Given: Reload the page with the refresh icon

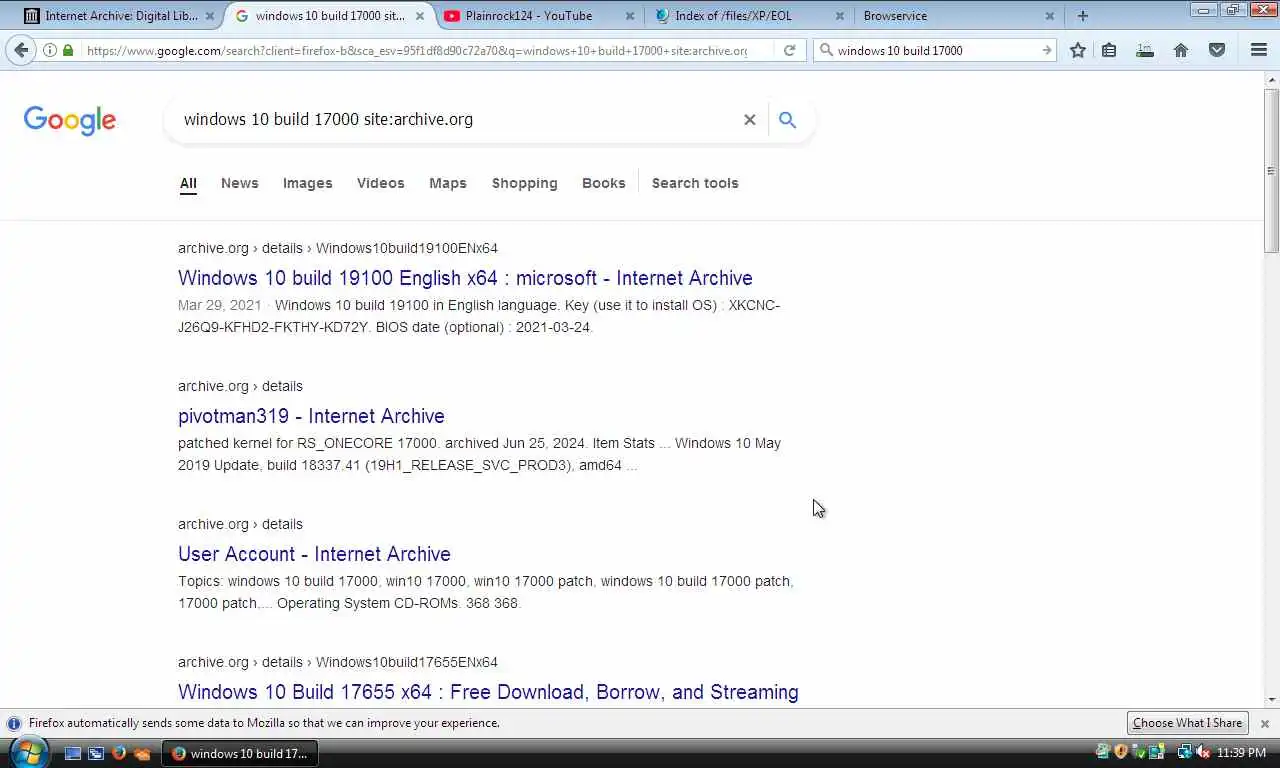Looking at the screenshot, I should coord(789,50).
